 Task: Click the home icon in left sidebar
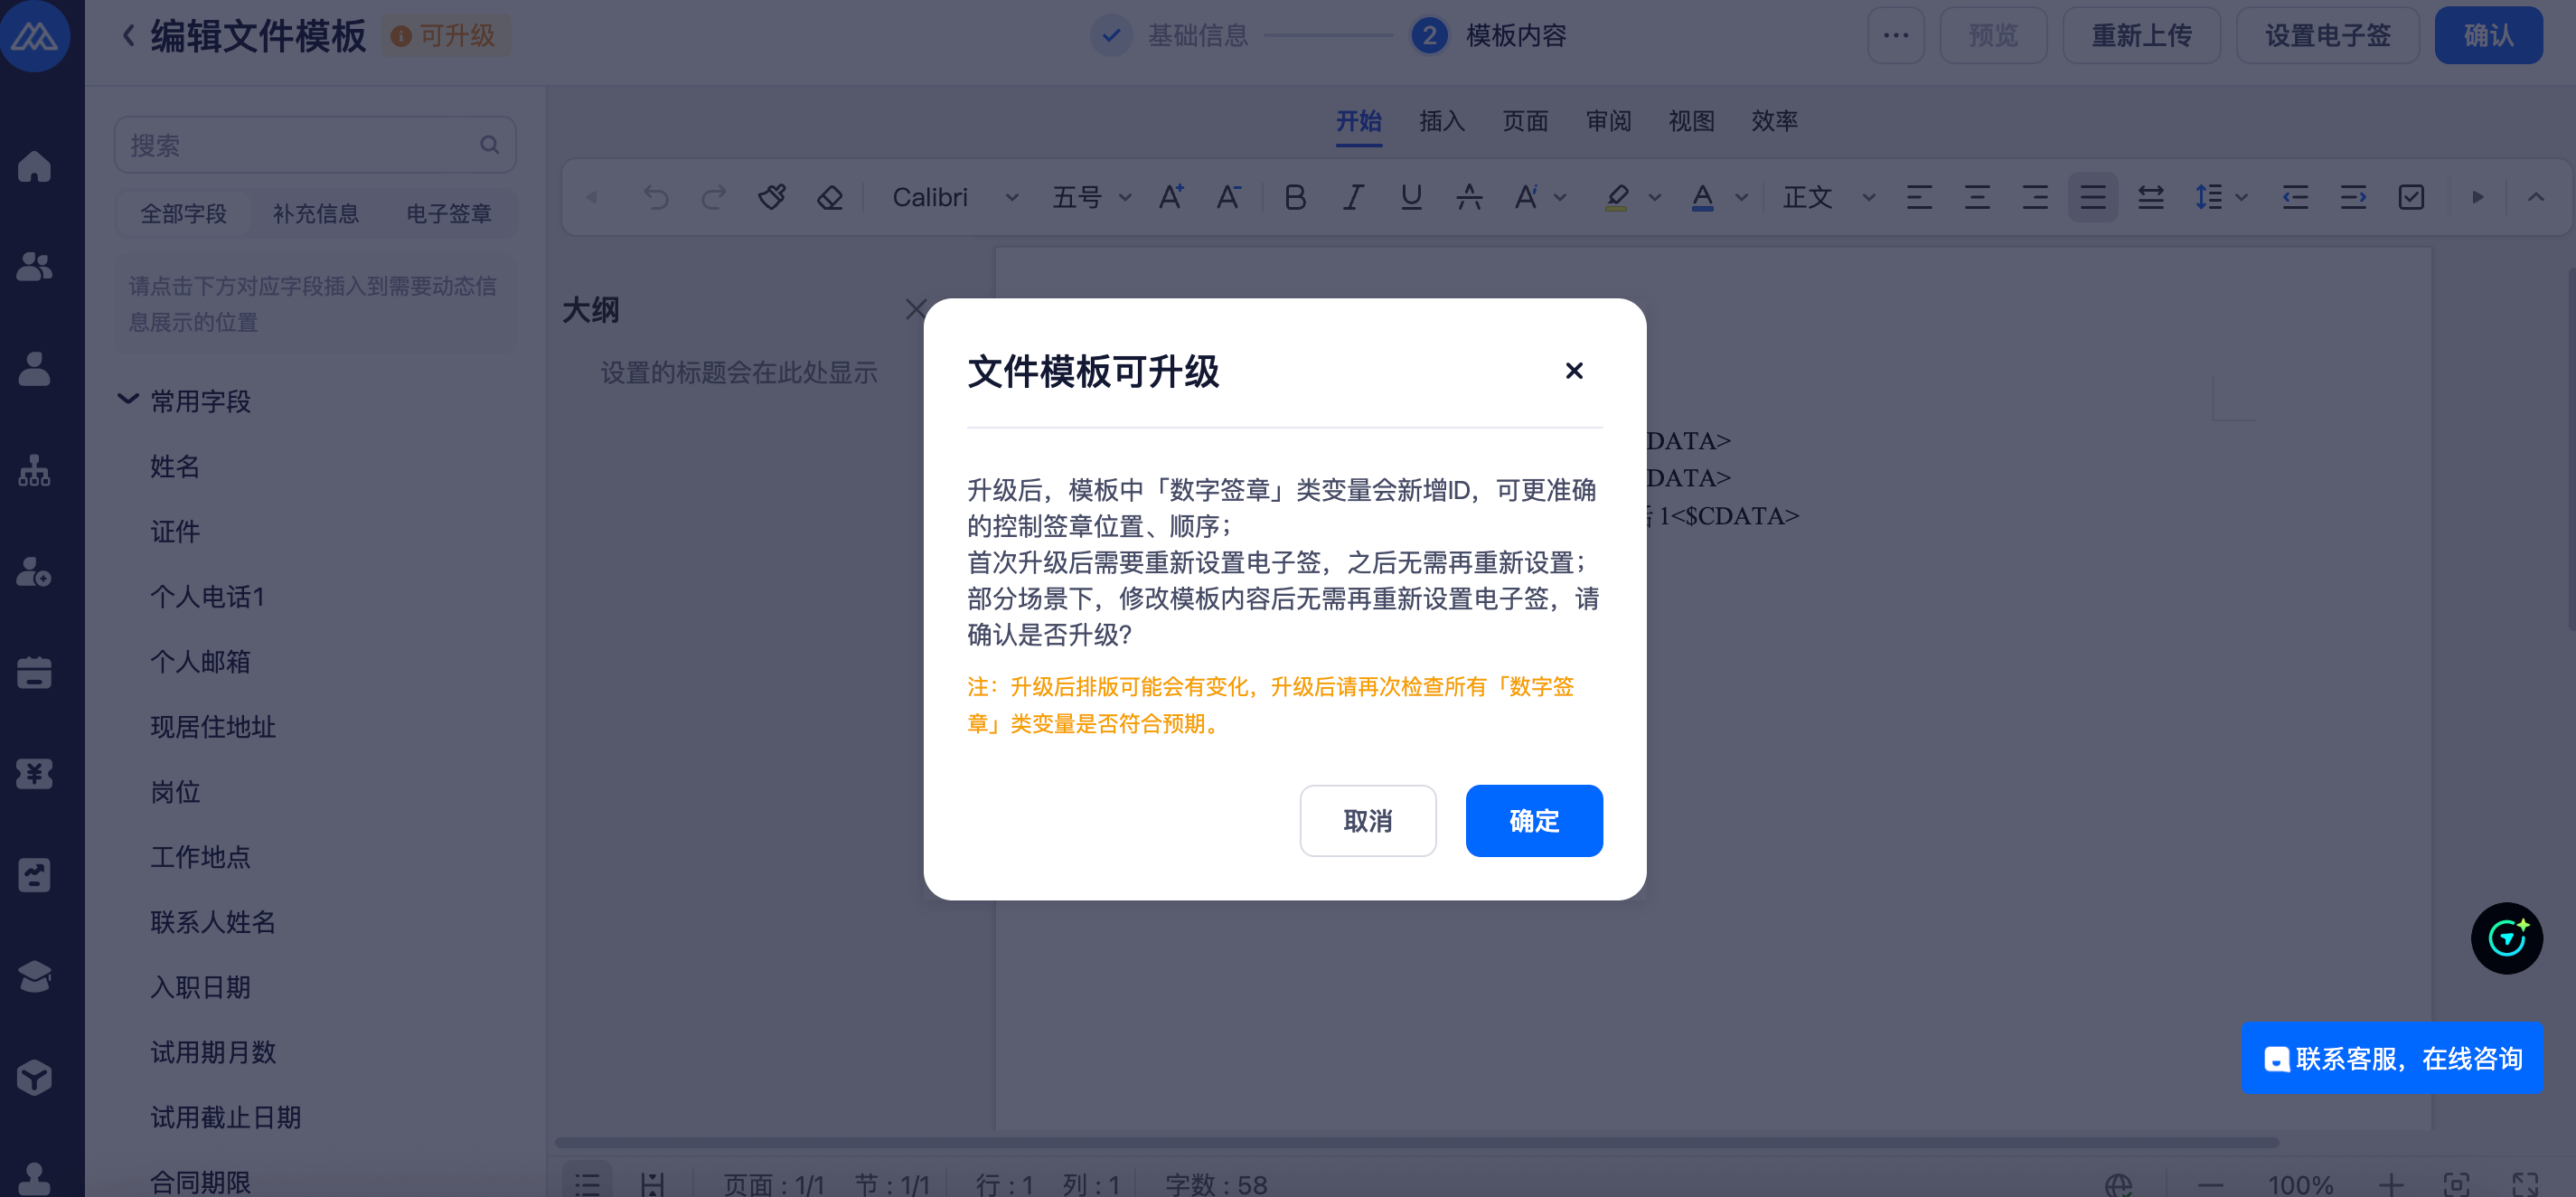[34, 166]
